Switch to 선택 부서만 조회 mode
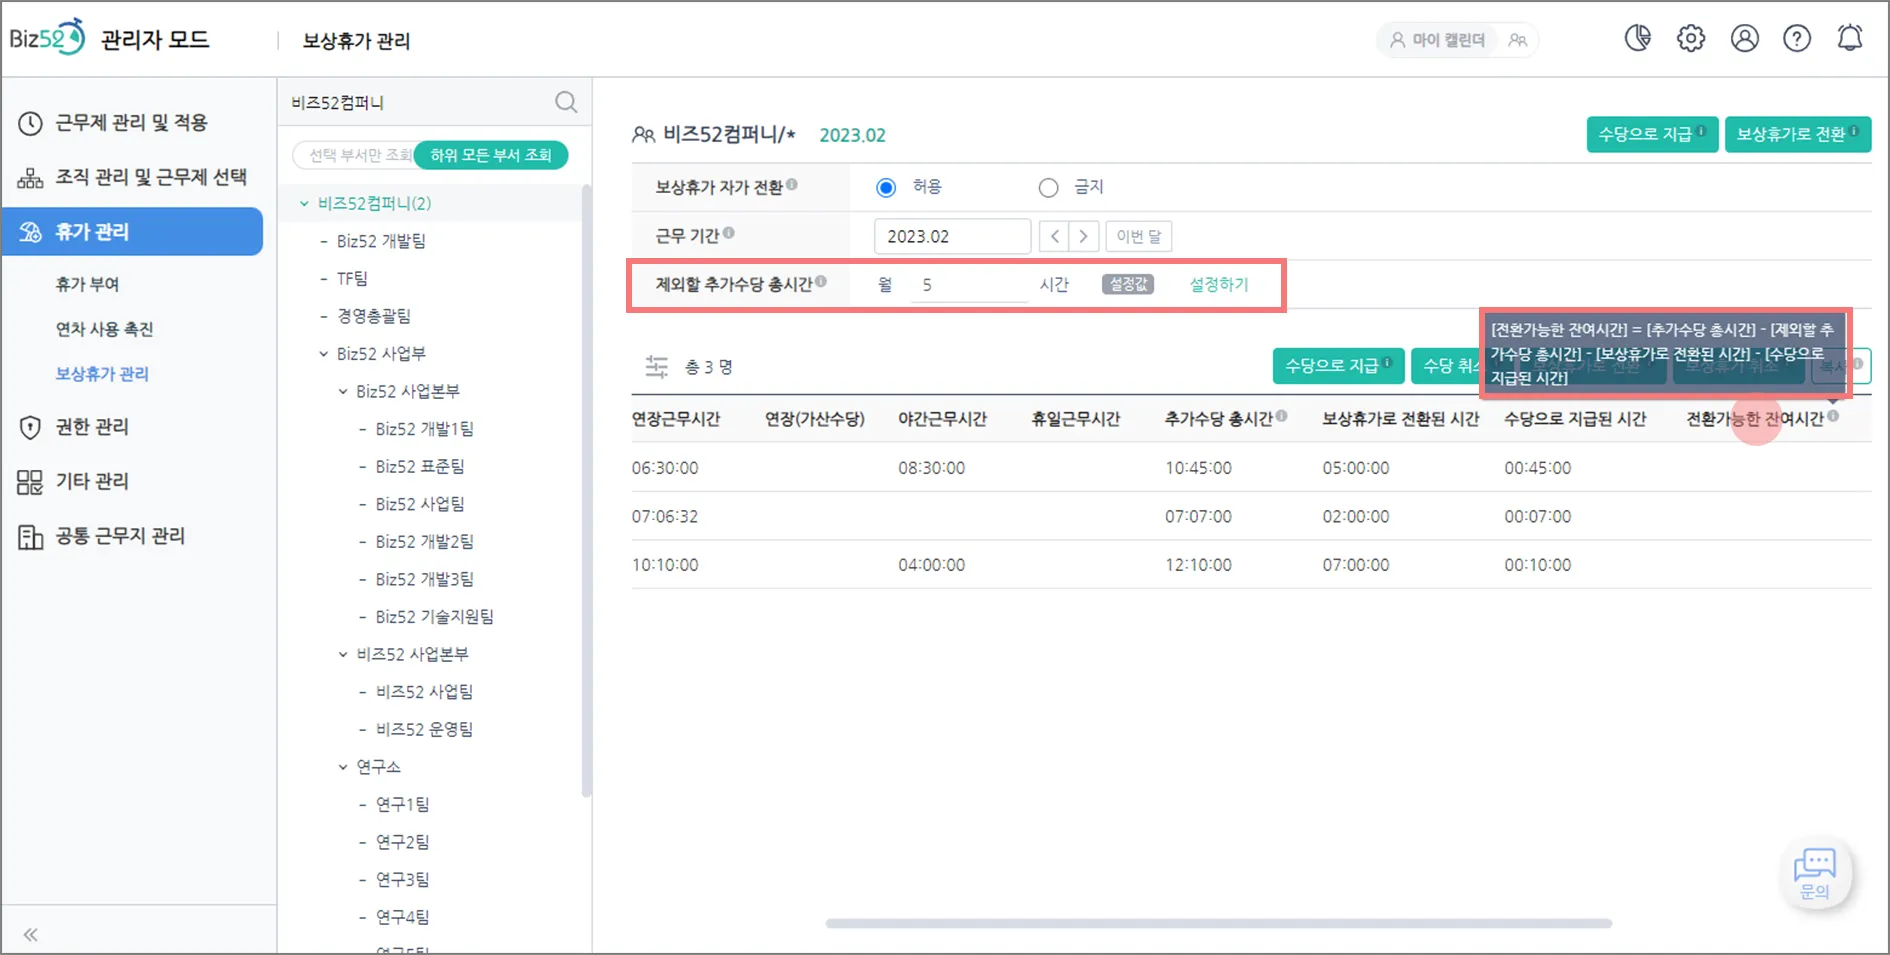Viewport: 1890px width, 955px height. 356,155
